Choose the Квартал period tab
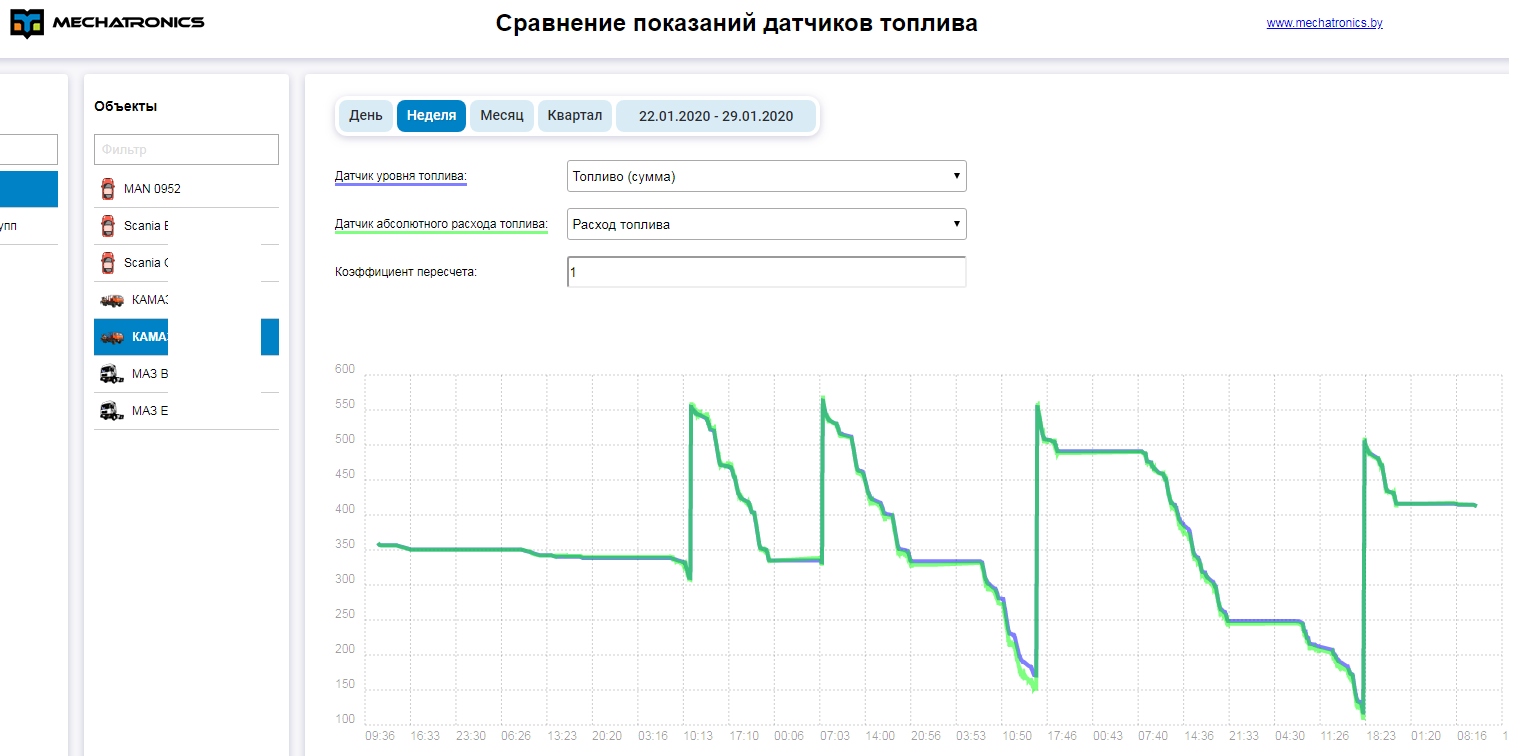The height and width of the screenshot is (756, 1515). tap(574, 116)
